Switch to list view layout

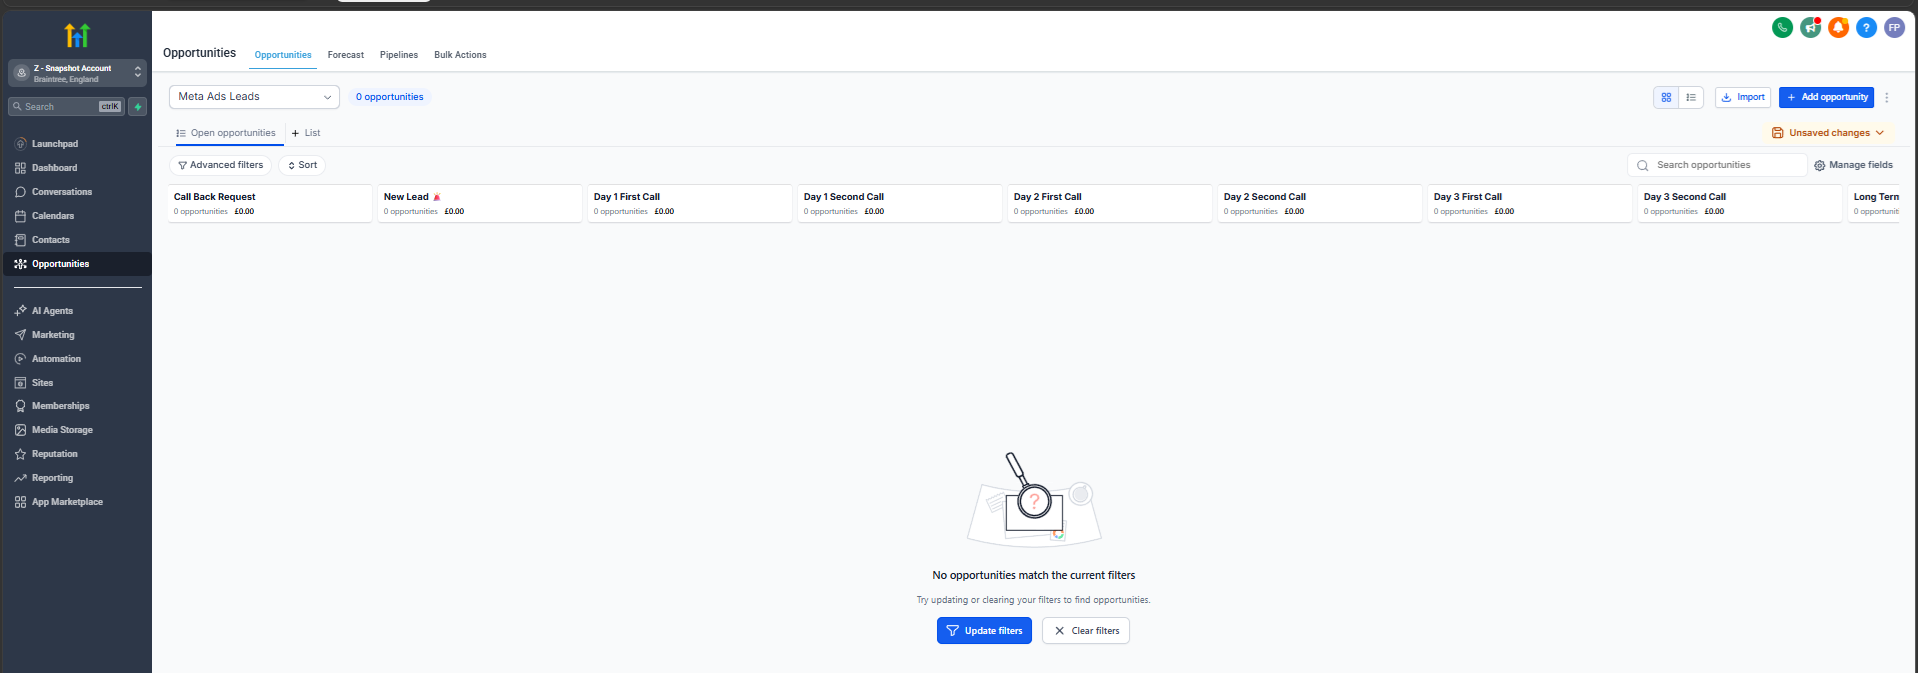pyautogui.click(x=1691, y=97)
